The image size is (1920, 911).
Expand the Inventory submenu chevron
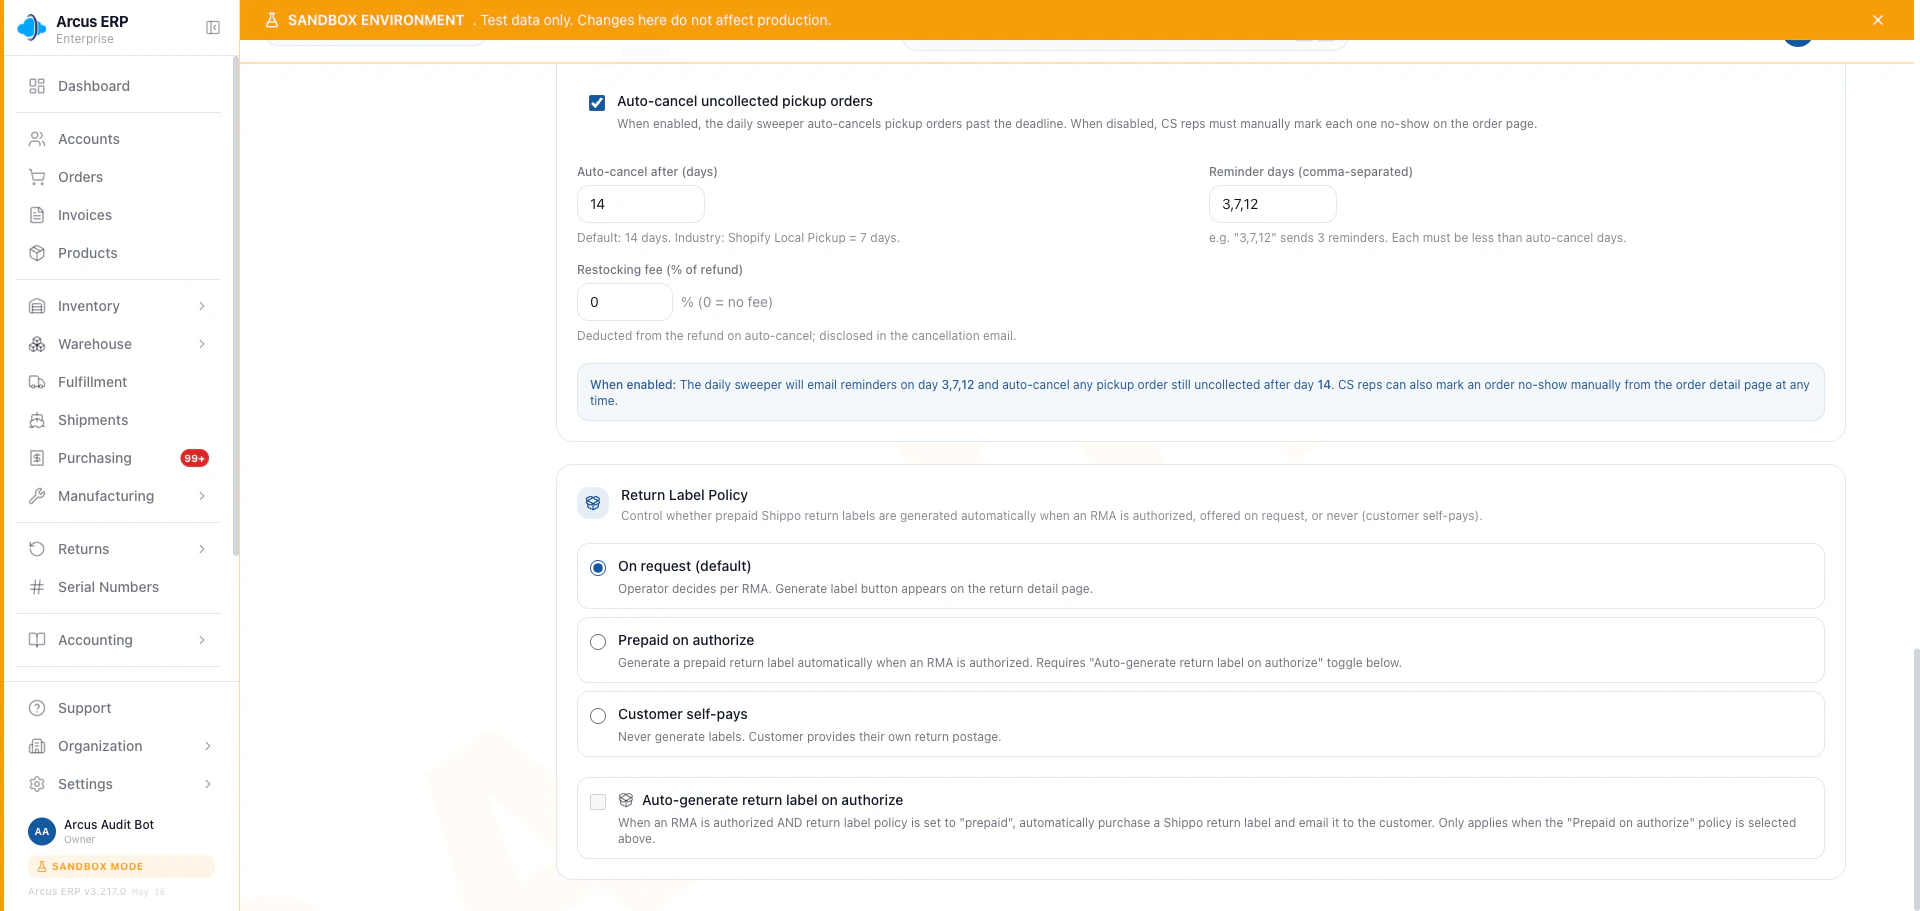[x=202, y=306]
